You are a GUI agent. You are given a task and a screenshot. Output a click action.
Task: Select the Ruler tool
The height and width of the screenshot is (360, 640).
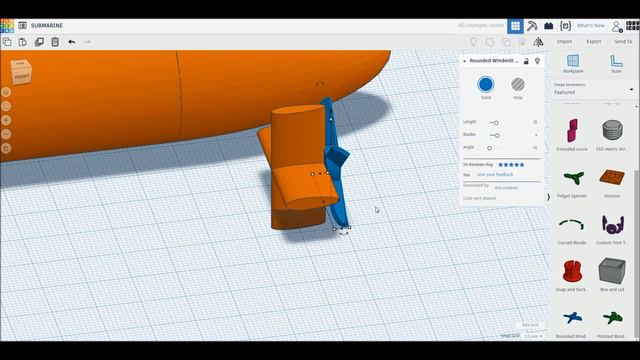pyautogui.click(x=616, y=64)
